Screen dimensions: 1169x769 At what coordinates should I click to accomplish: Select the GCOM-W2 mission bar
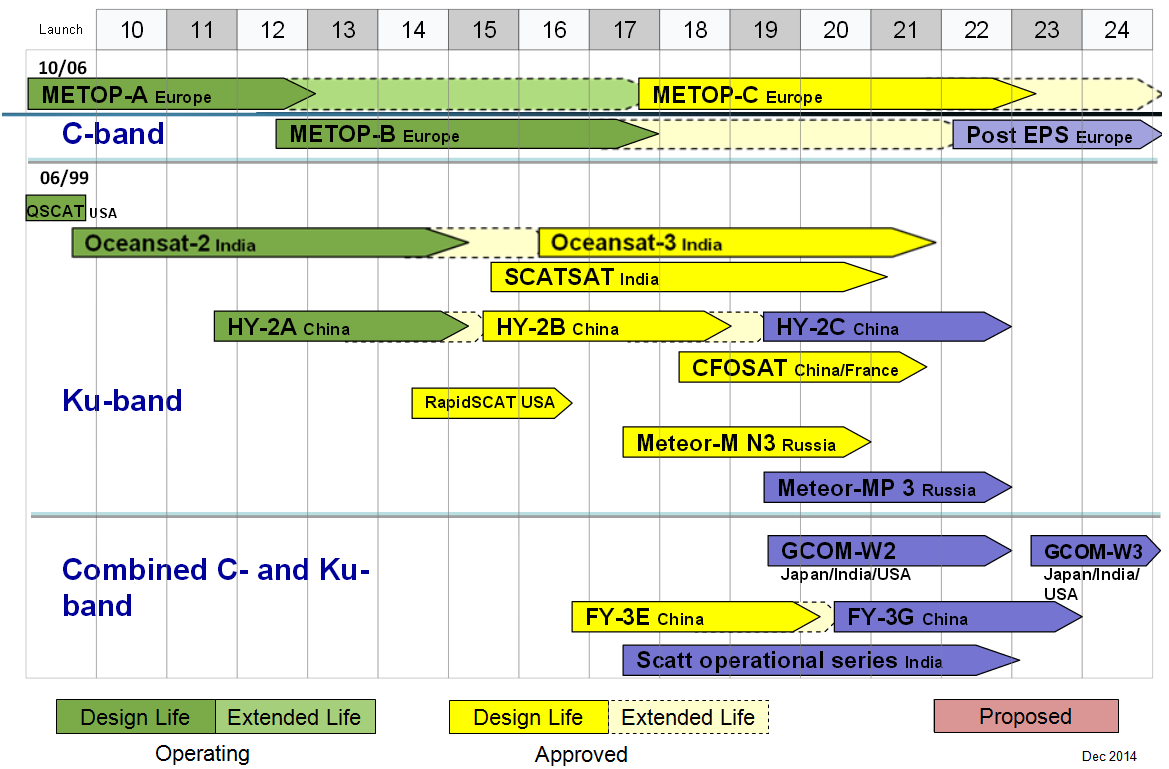tap(885, 551)
